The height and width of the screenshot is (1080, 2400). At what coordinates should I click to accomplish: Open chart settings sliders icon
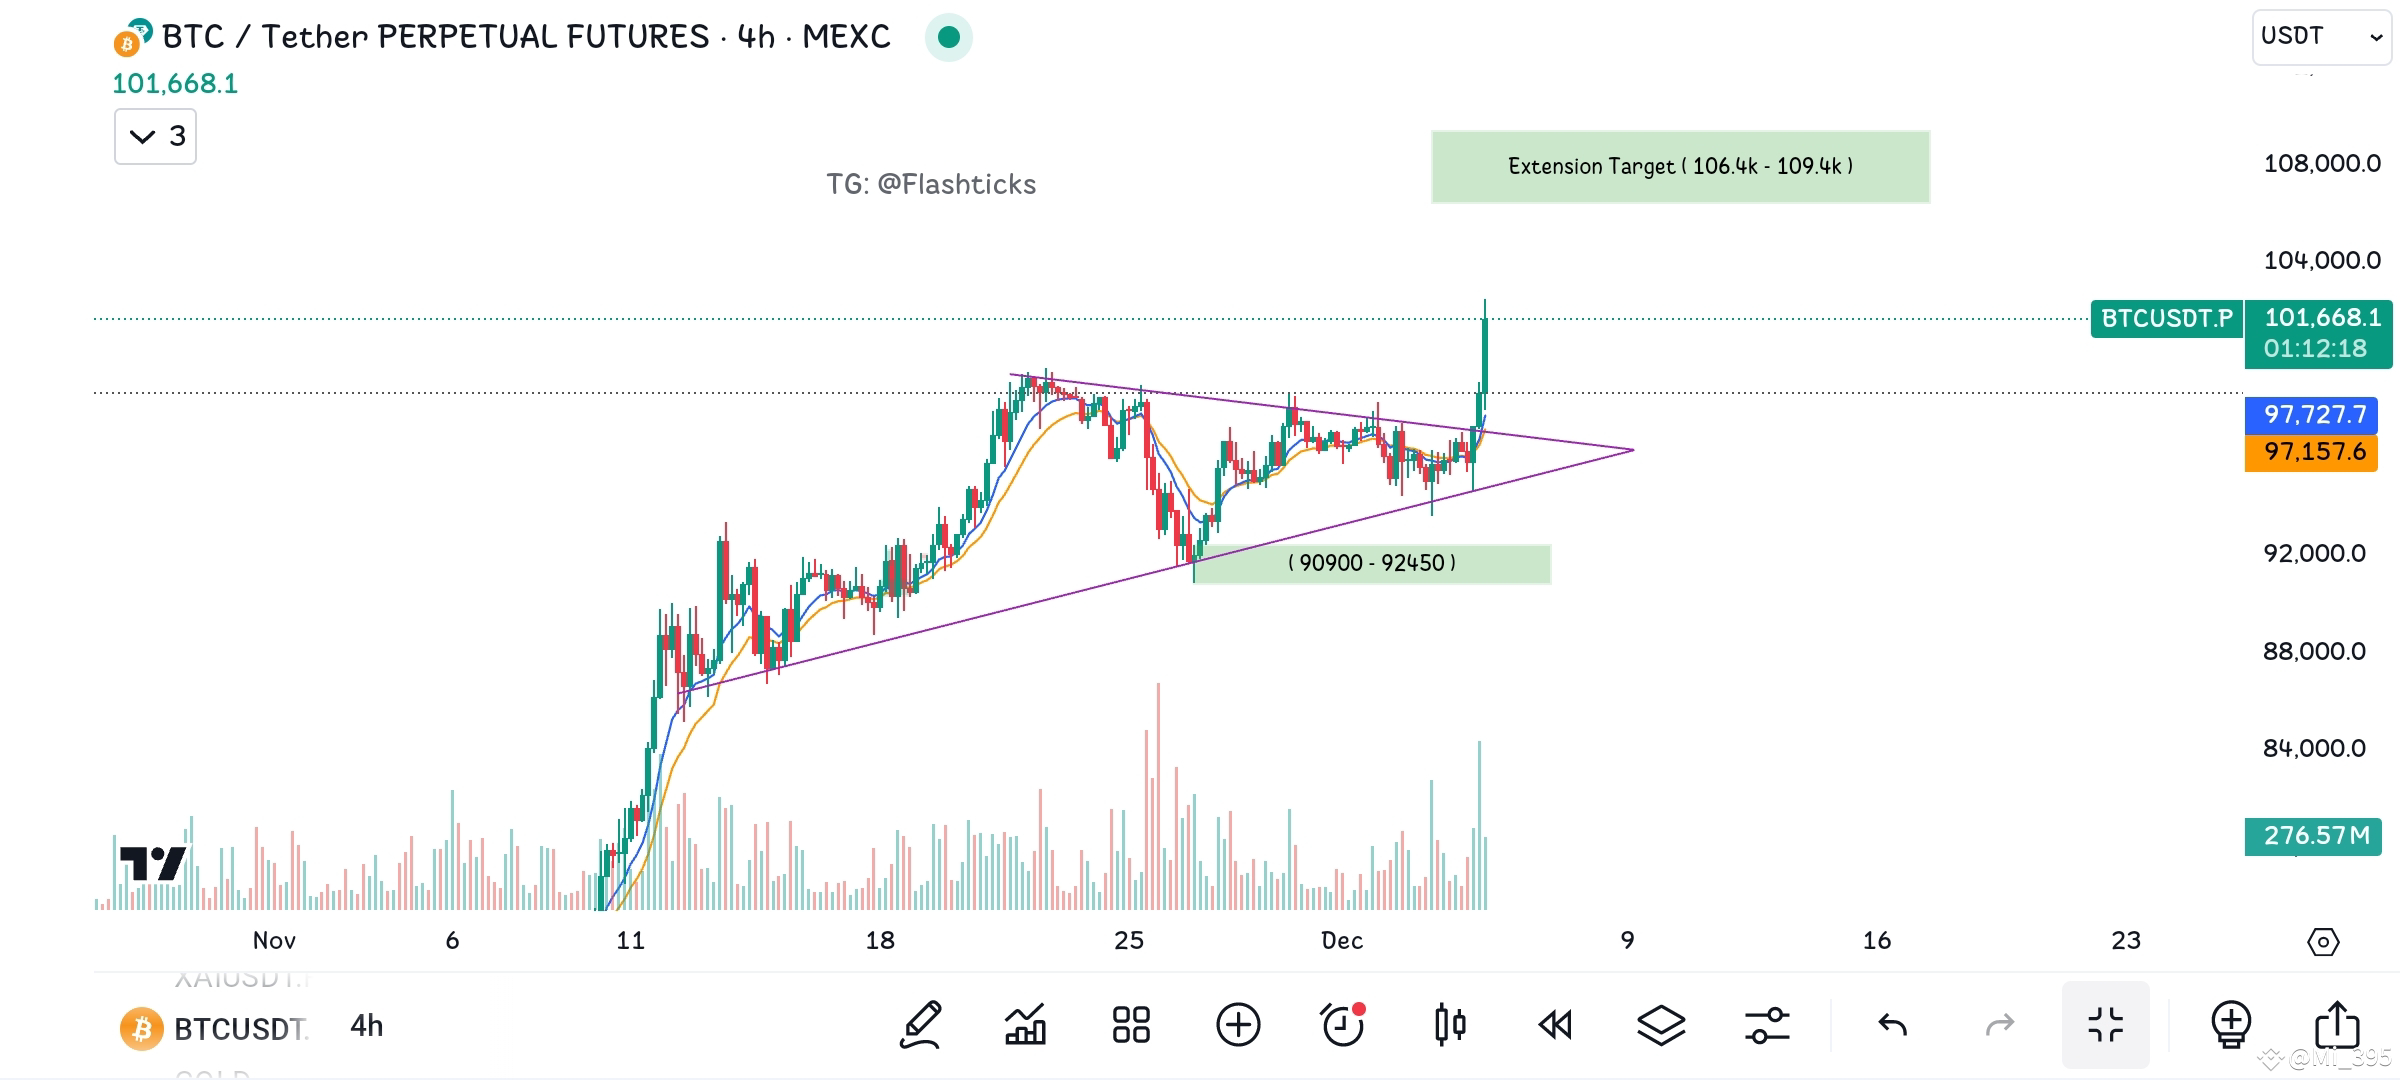point(1768,1025)
